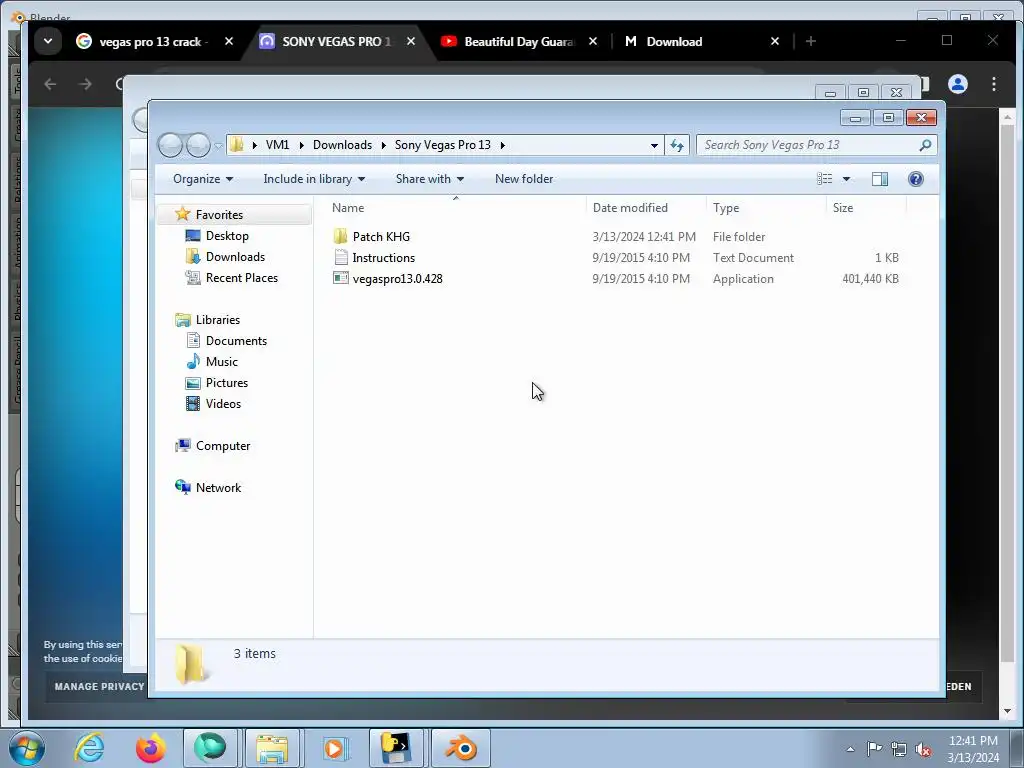Show the preview pane icon
The height and width of the screenshot is (768, 1024).
click(880, 179)
